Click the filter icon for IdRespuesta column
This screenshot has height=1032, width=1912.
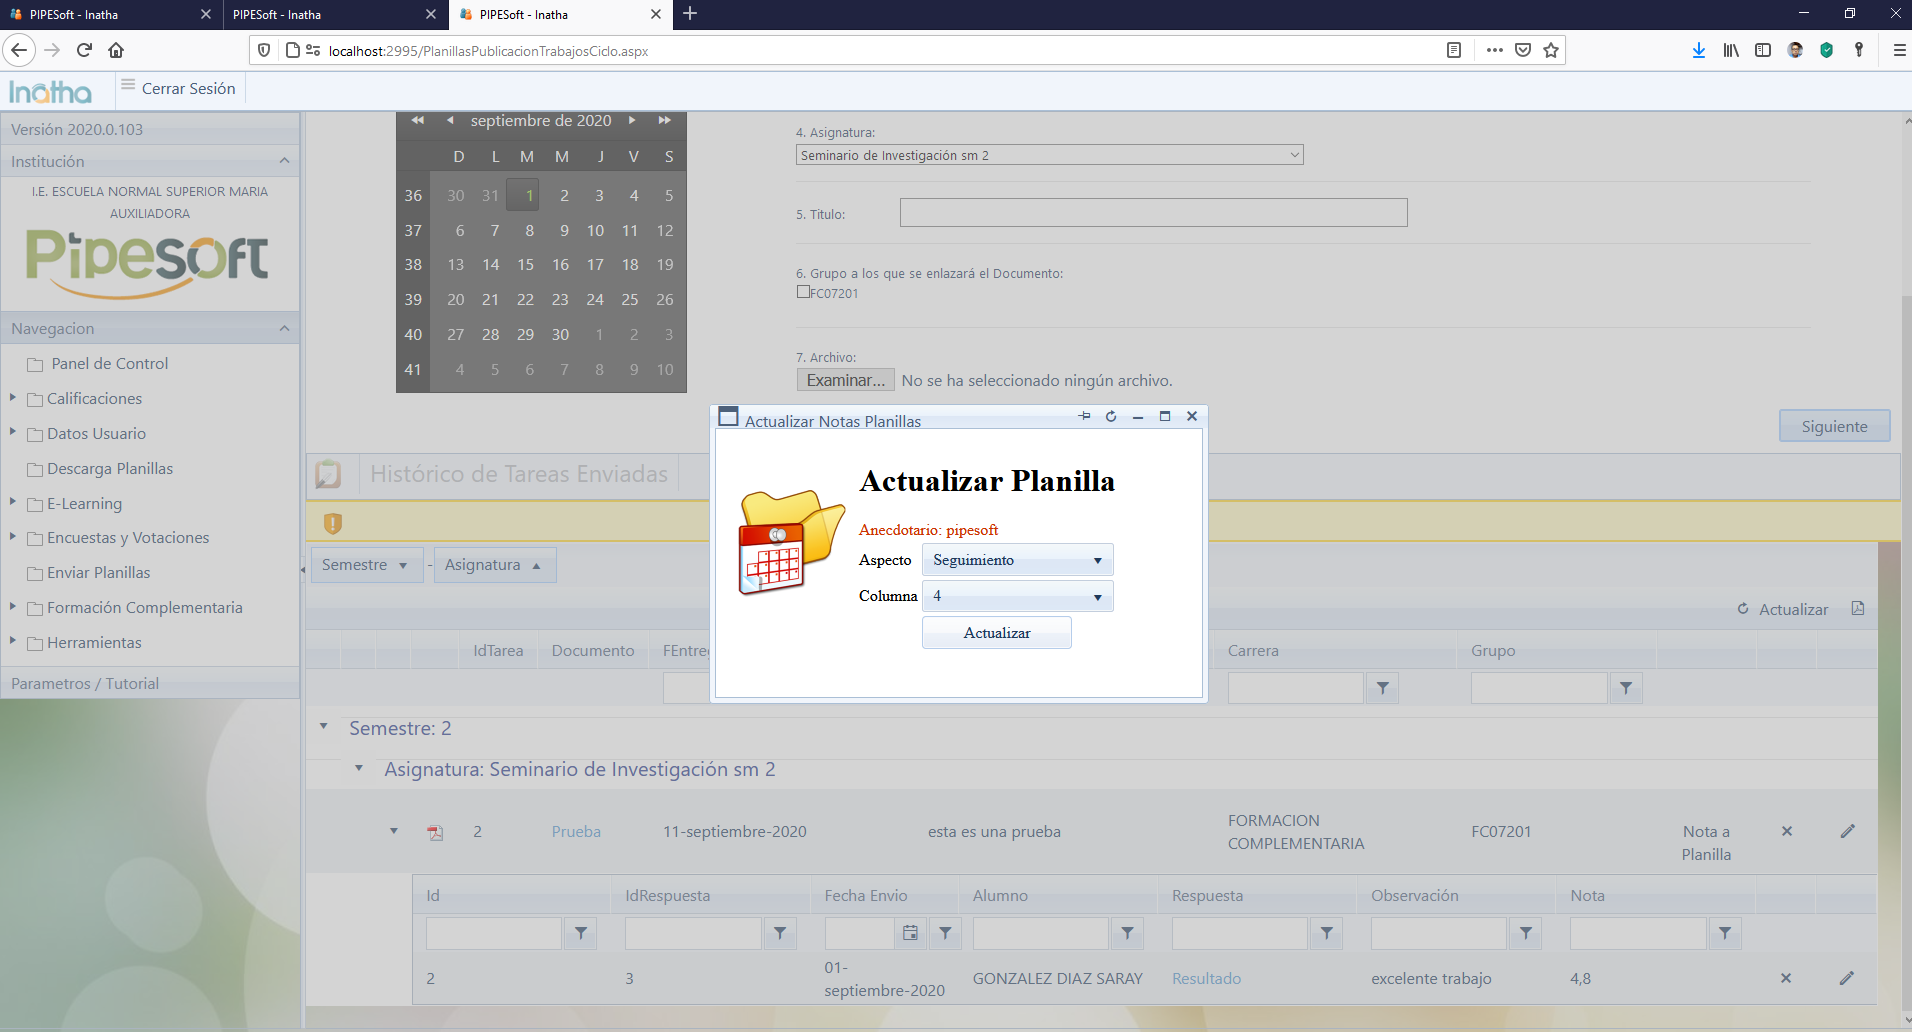tap(779, 933)
